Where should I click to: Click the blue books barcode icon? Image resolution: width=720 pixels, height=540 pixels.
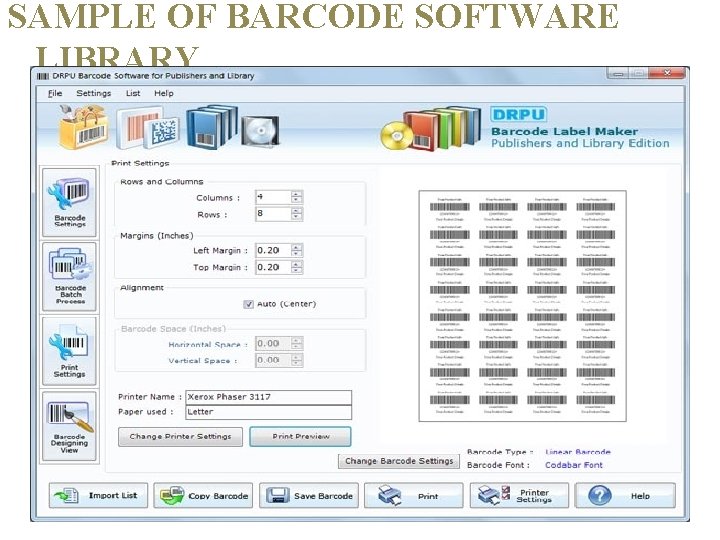tap(212, 127)
